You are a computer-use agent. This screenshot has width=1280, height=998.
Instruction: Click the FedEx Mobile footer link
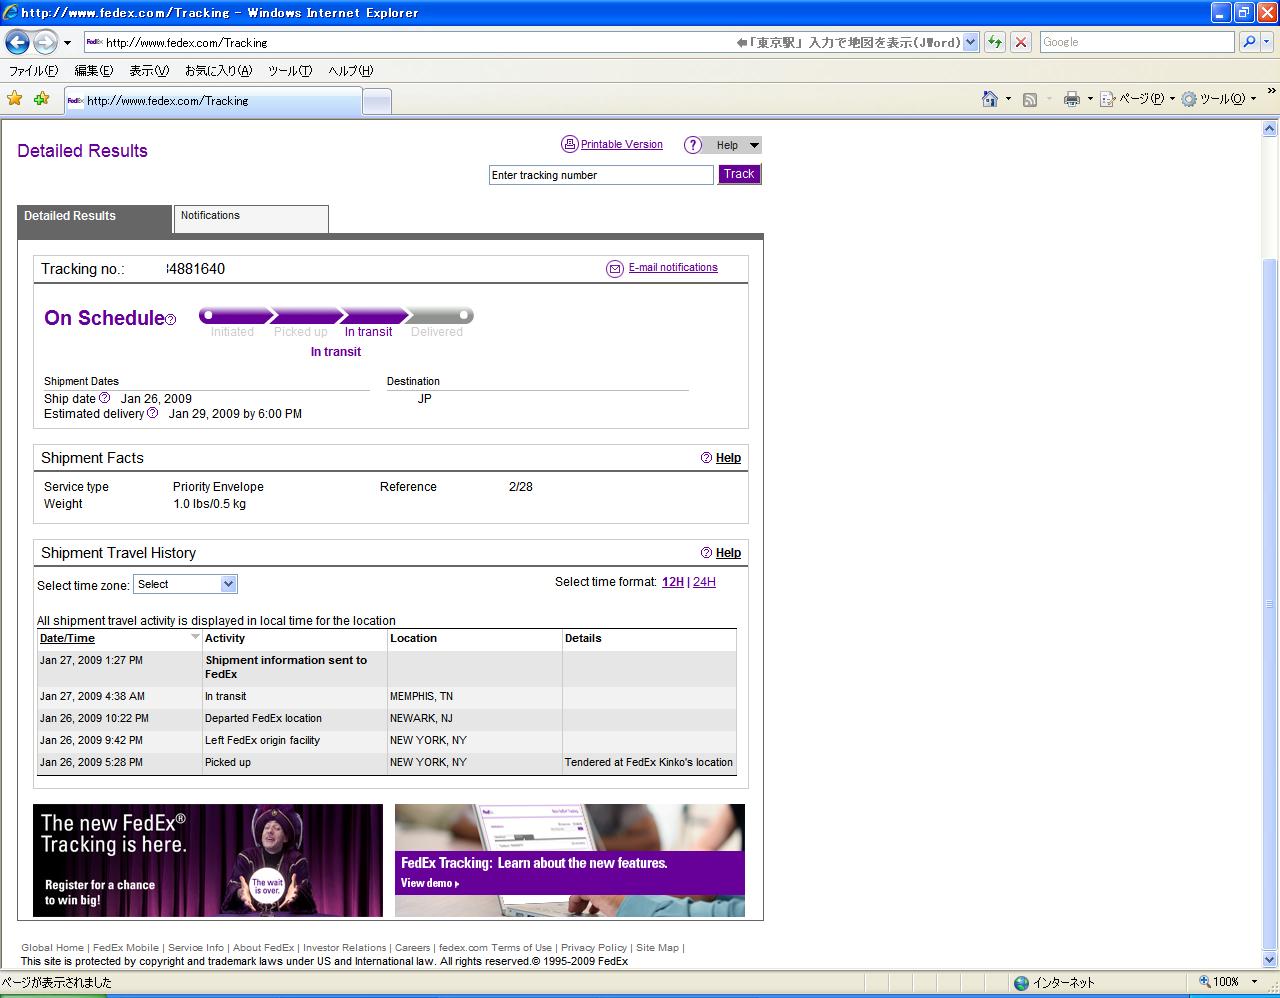126,948
